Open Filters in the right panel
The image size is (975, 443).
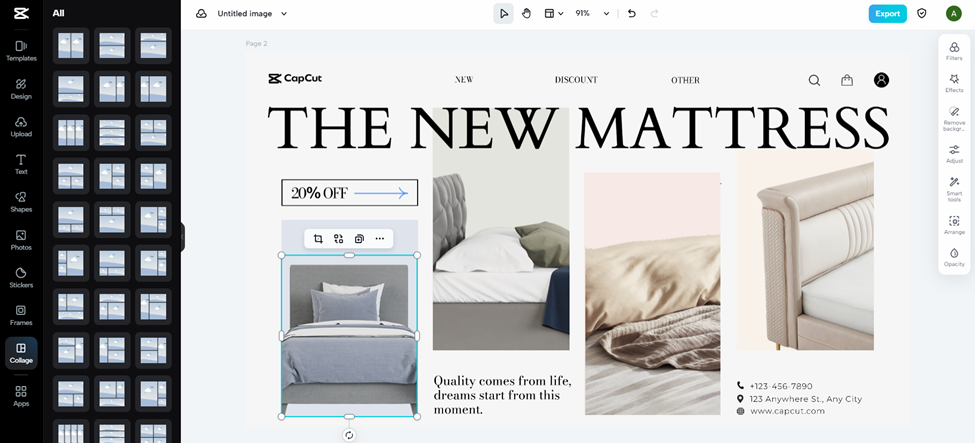pos(954,51)
